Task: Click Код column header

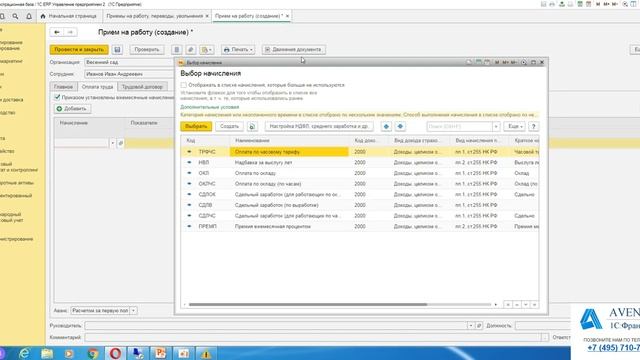Action: pyautogui.click(x=206, y=140)
